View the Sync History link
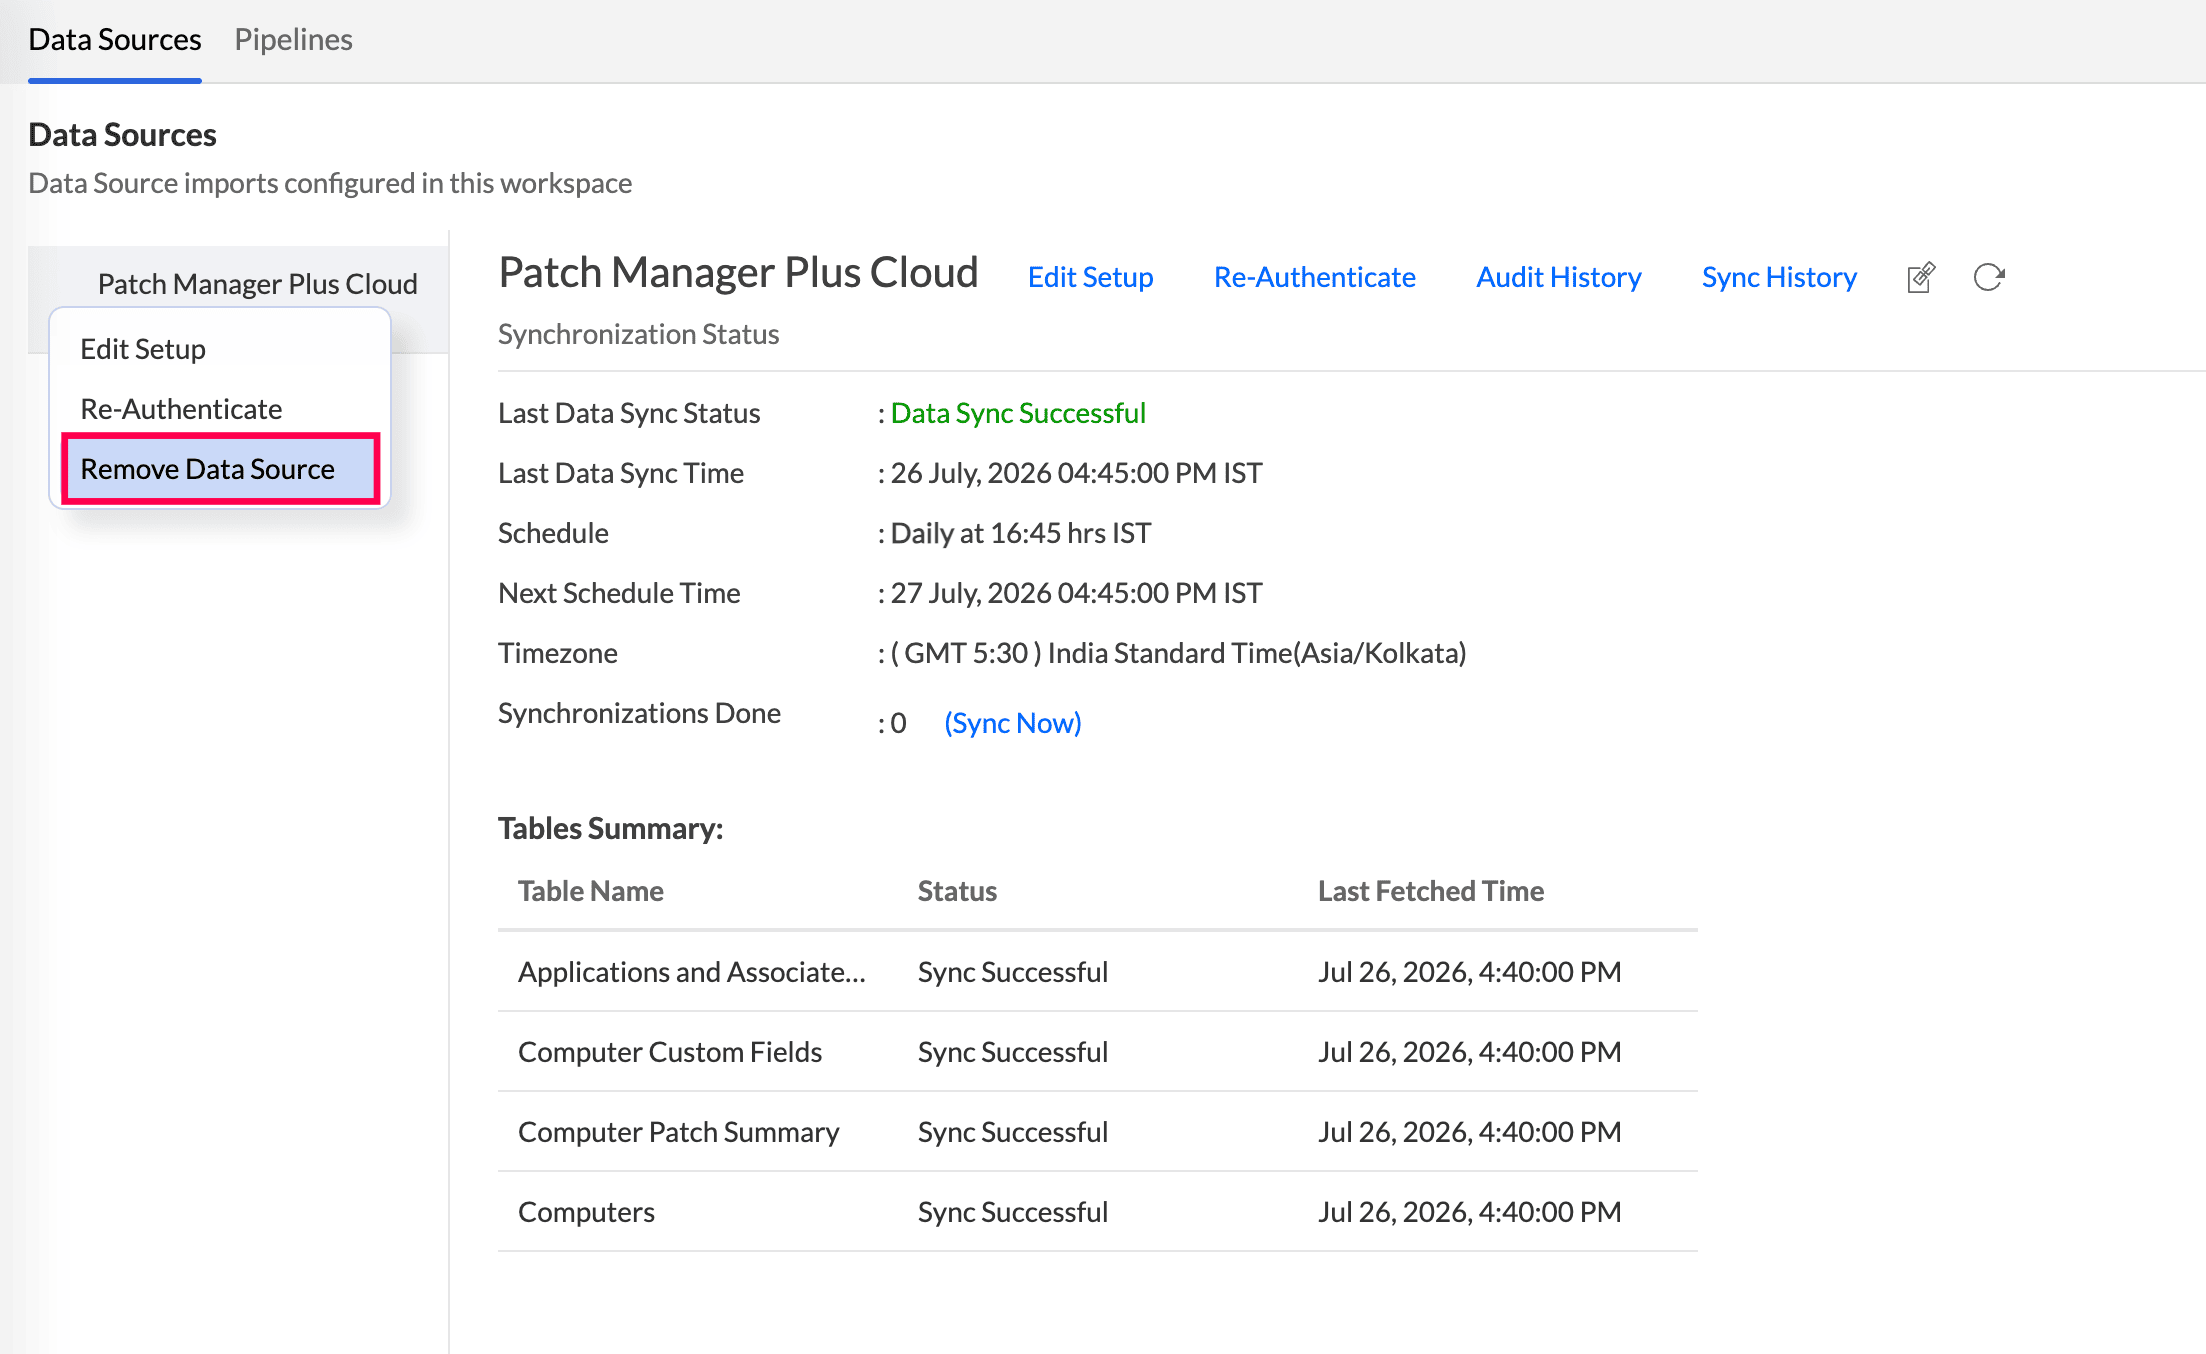The height and width of the screenshot is (1354, 2206). click(x=1779, y=277)
